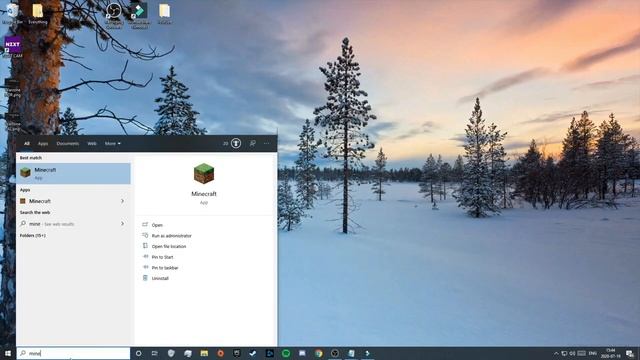Choose Uninstall for Minecraft
Screen dimensions: 640x360
160,278
